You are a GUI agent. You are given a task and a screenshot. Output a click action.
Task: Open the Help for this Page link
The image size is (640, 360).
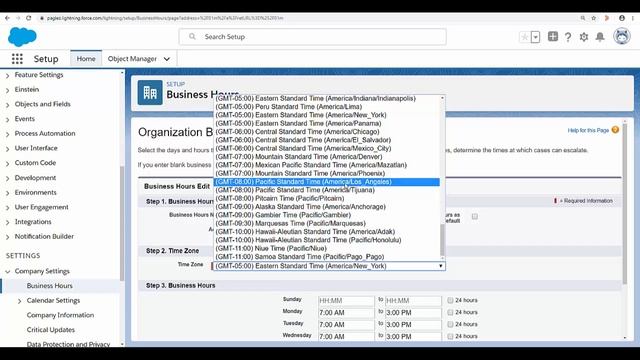588,130
